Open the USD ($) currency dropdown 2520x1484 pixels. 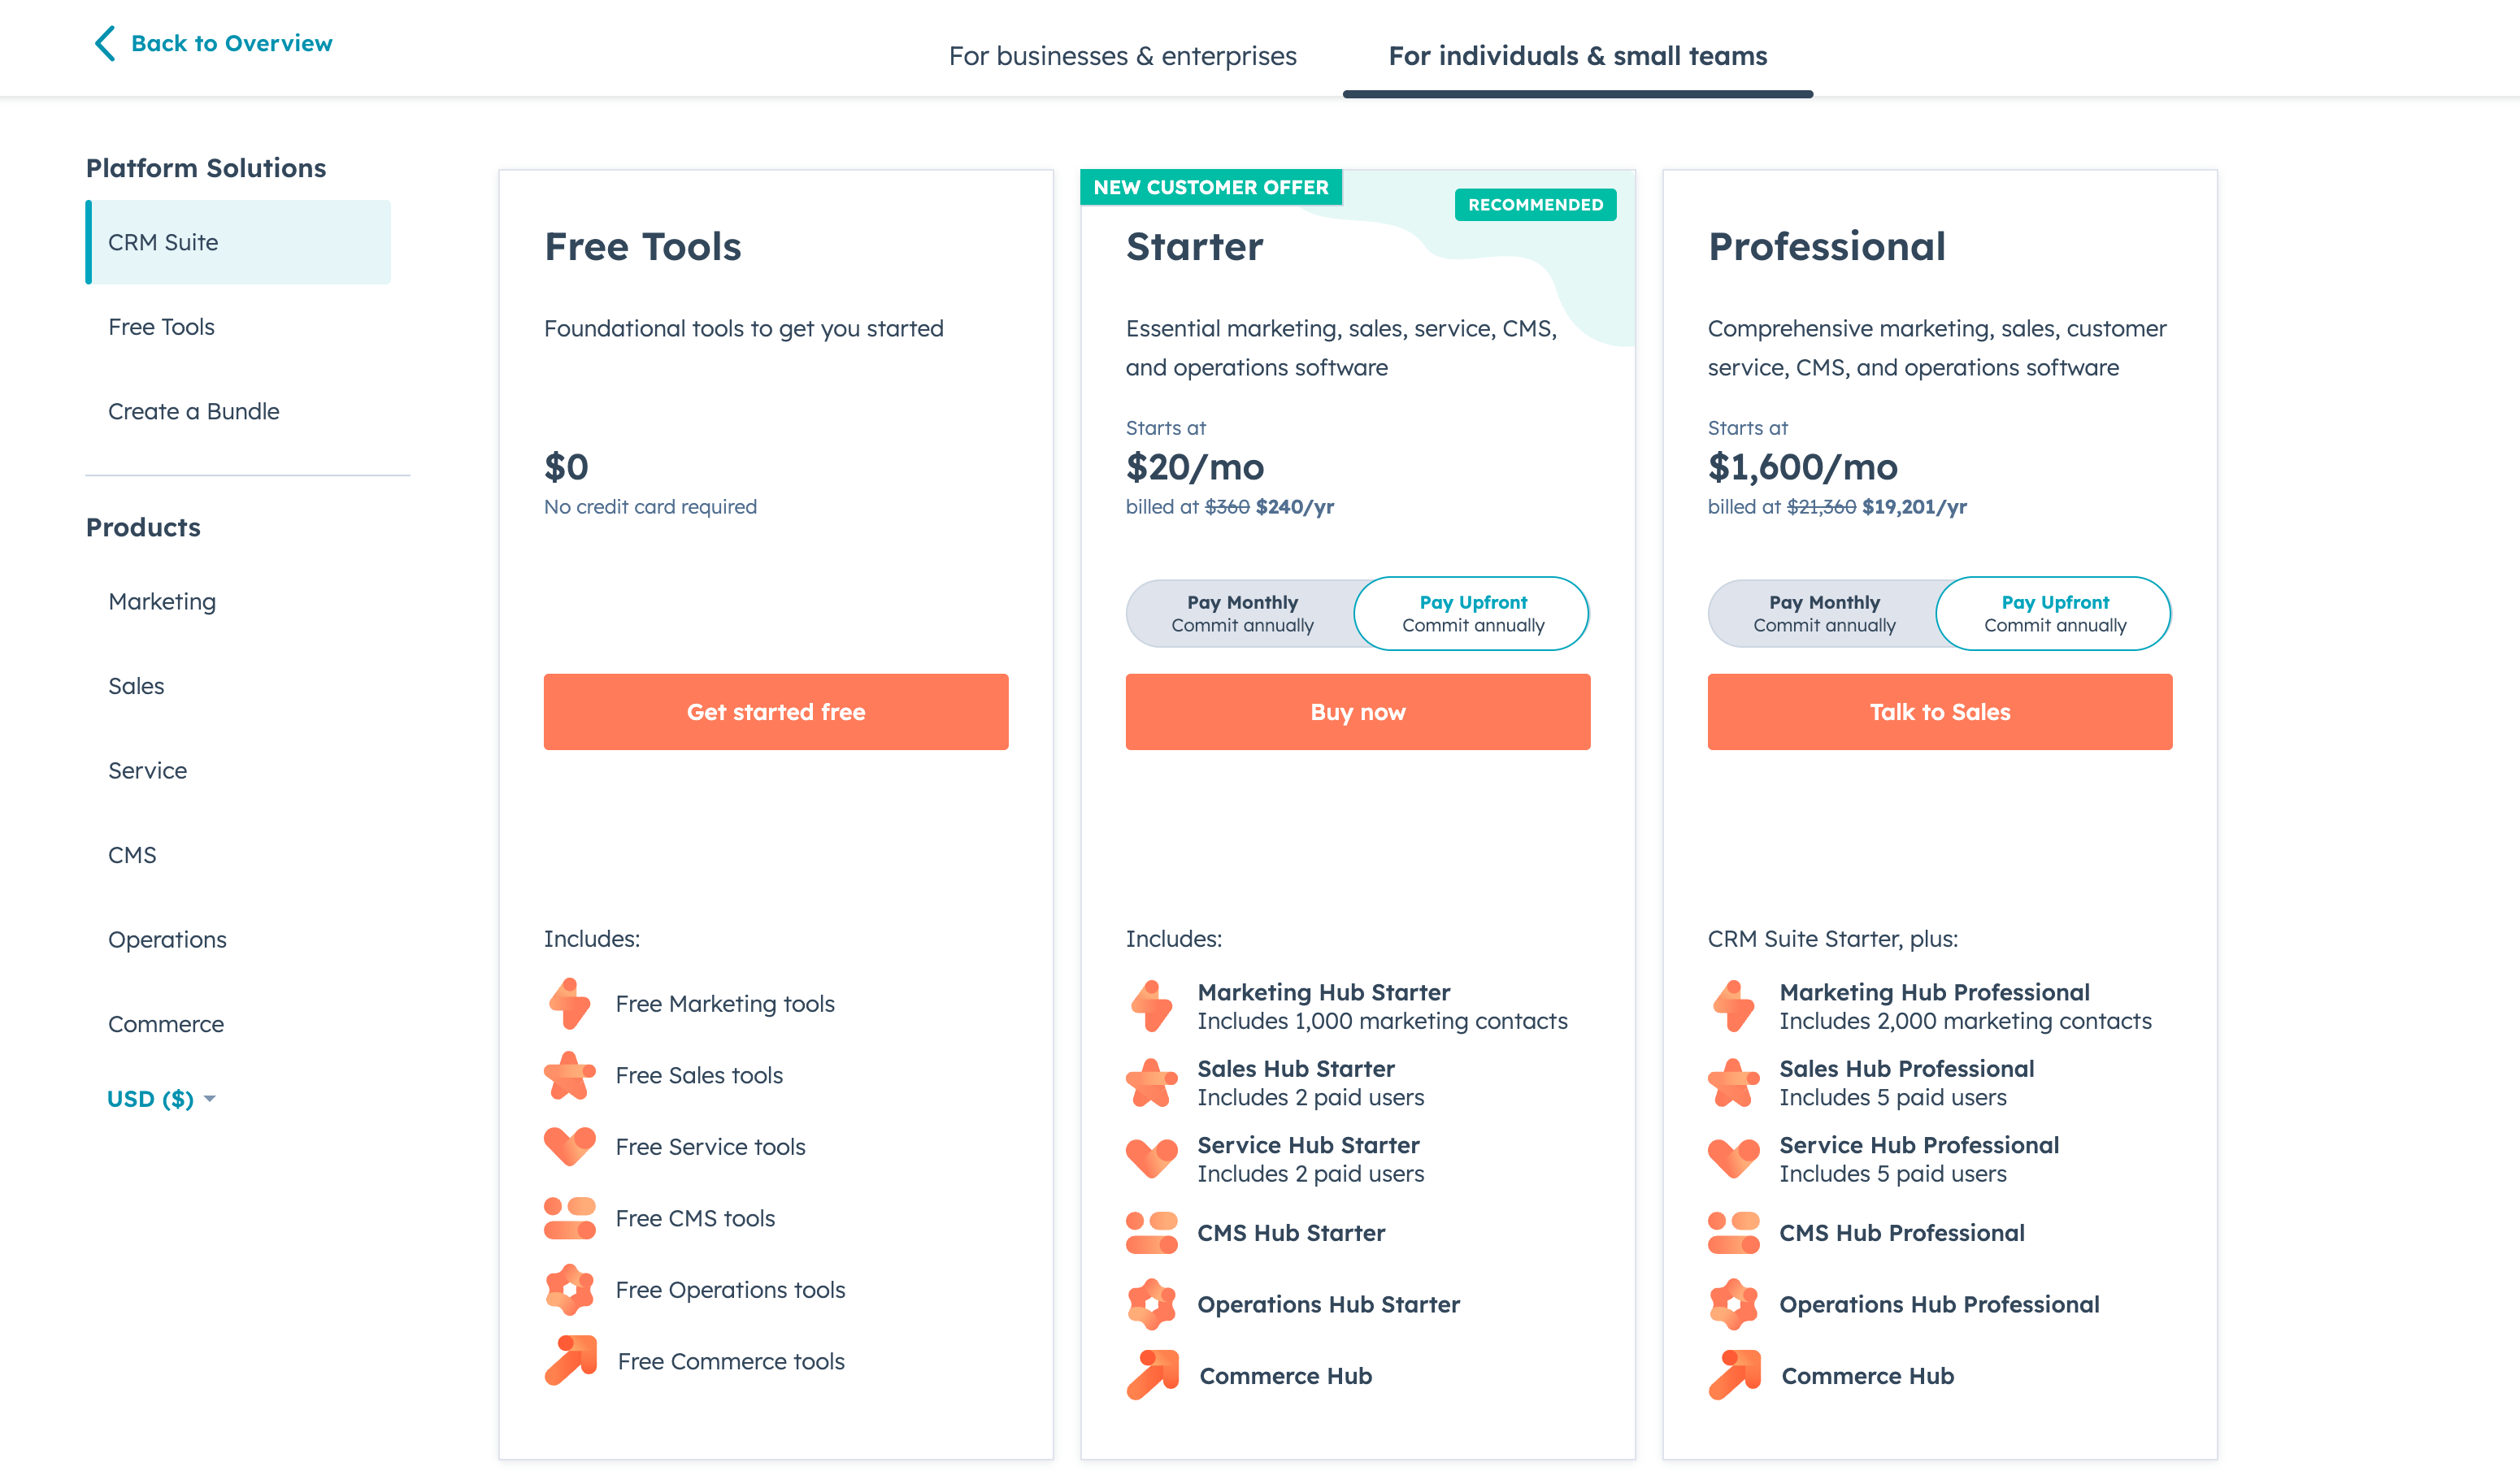(x=161, y=1098)
